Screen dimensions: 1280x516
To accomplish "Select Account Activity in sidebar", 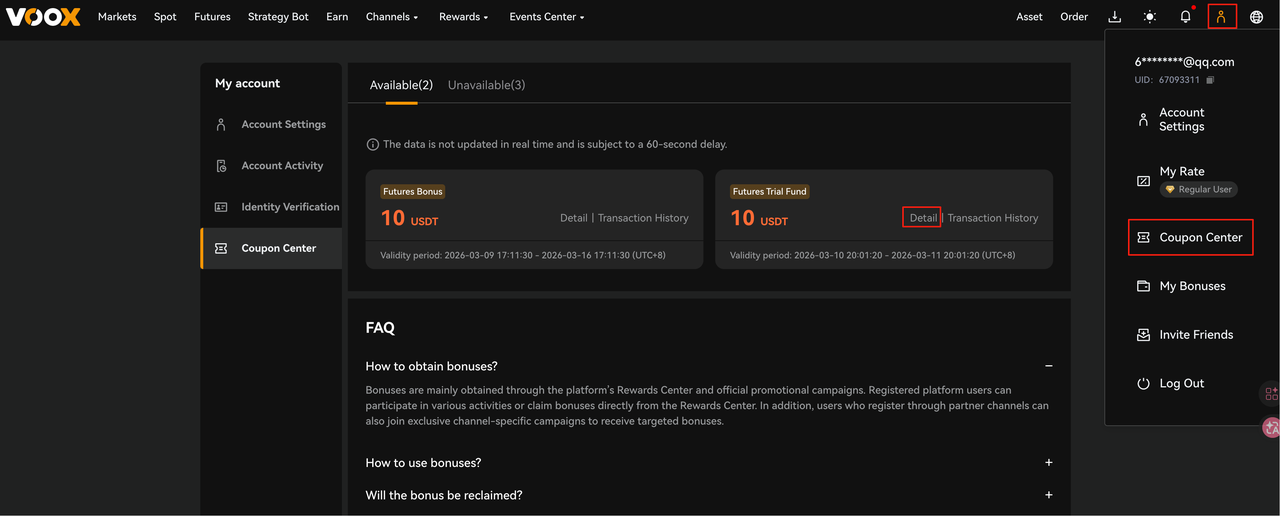I will click(271, 166).
